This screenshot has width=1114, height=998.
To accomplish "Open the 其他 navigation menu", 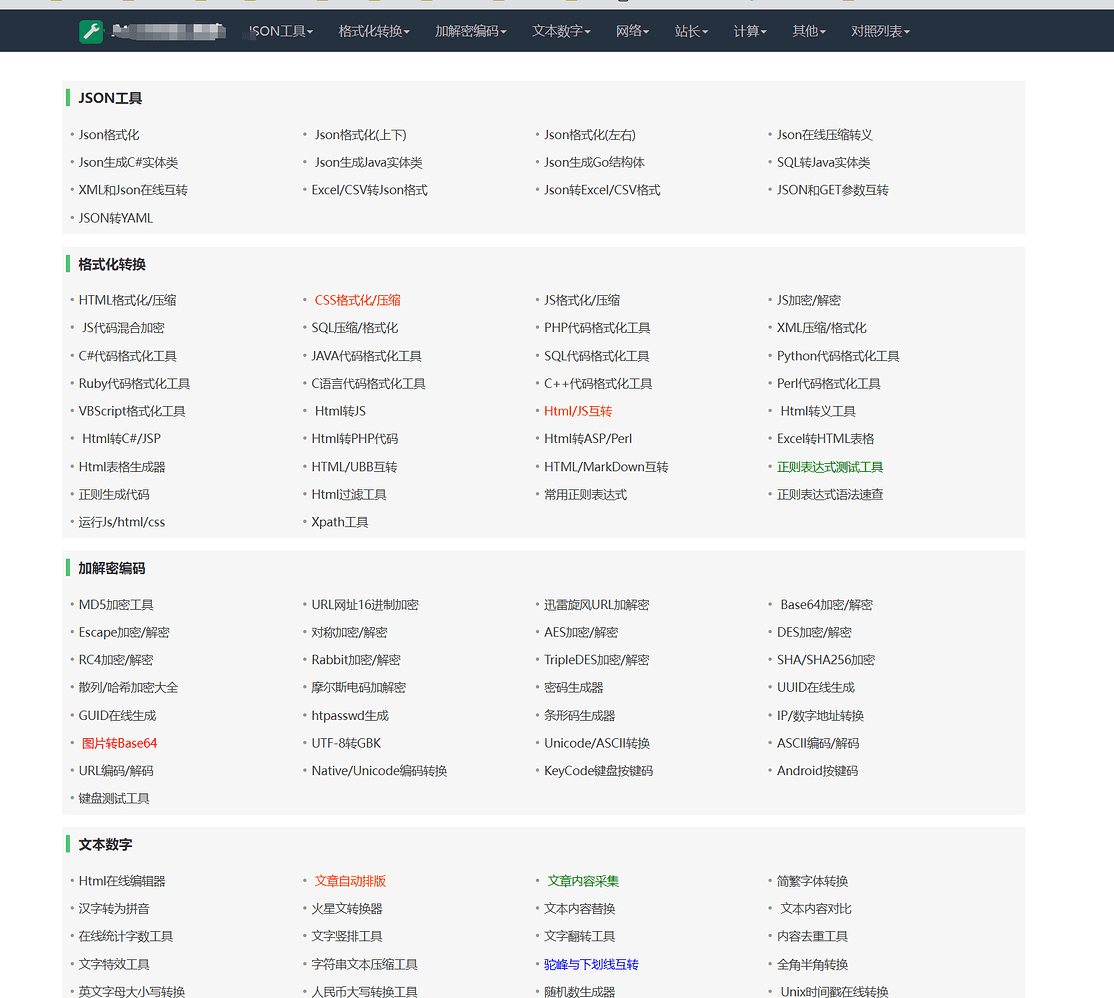I will pyautogui.click(x=809, y=32).
